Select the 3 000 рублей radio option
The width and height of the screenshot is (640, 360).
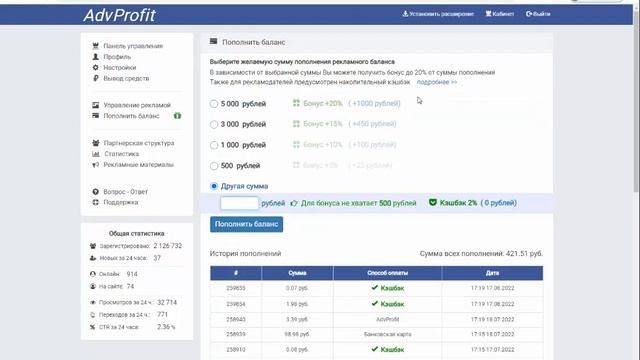pos(213,124)
